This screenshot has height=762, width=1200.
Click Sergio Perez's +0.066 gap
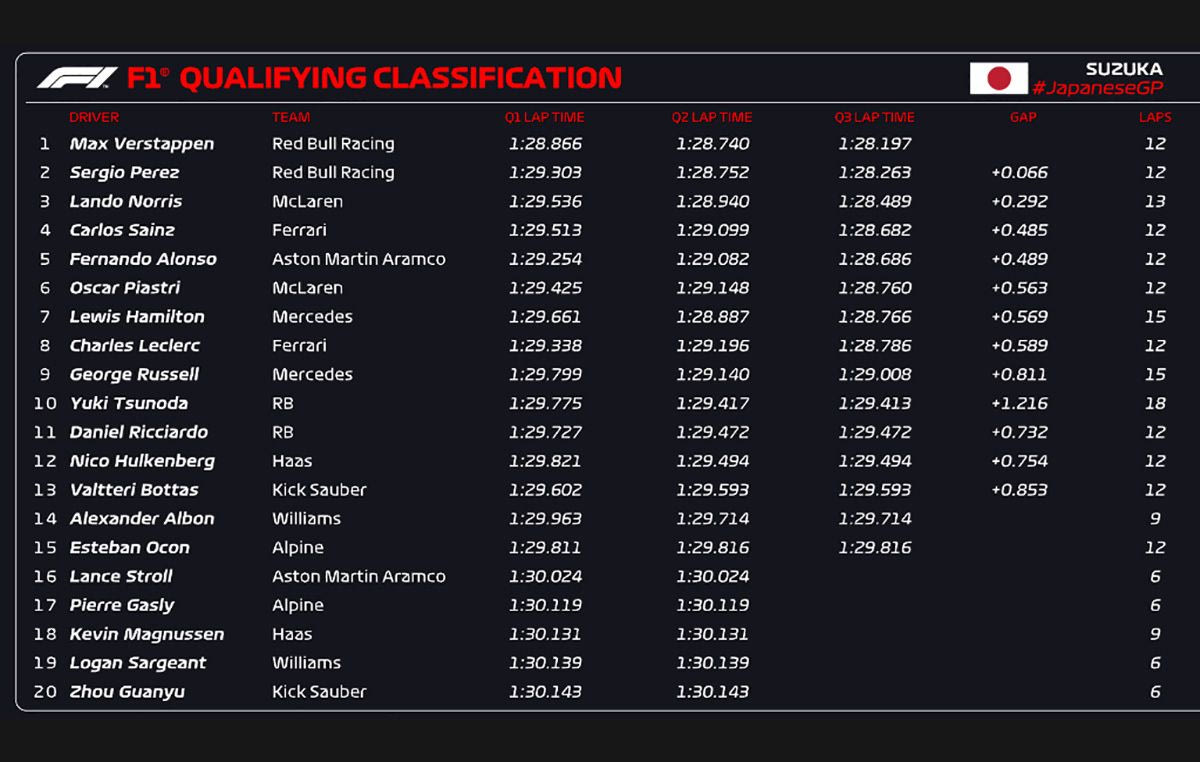(1019, 173)
